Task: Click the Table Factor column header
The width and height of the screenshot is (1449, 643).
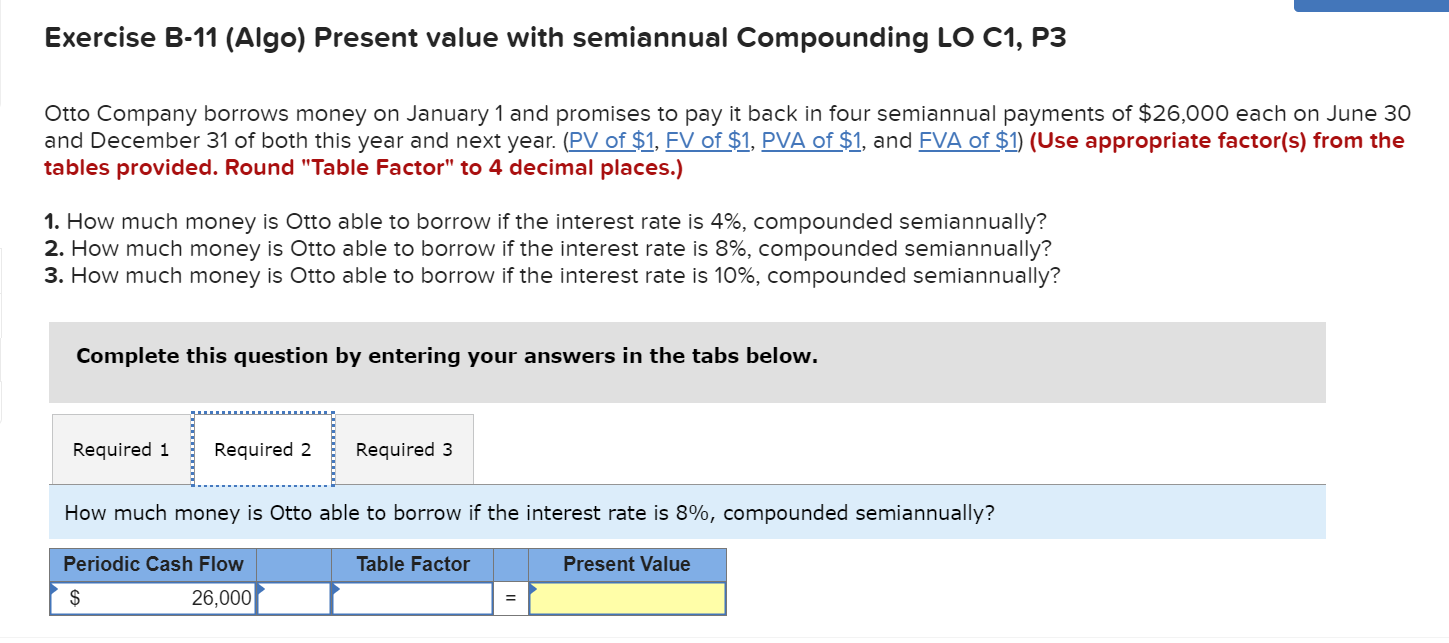Action: tap(411, 564)
